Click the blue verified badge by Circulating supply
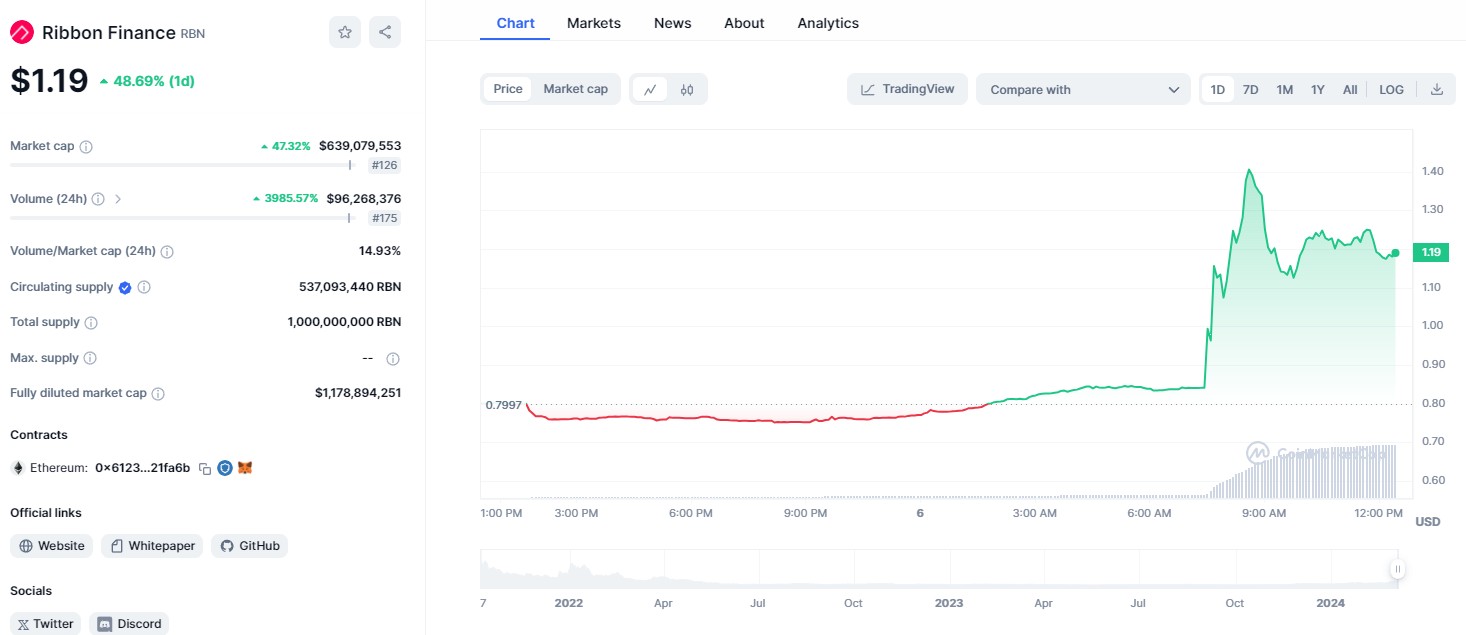This screenshot has height=635, width=1466. pos(125,287)
